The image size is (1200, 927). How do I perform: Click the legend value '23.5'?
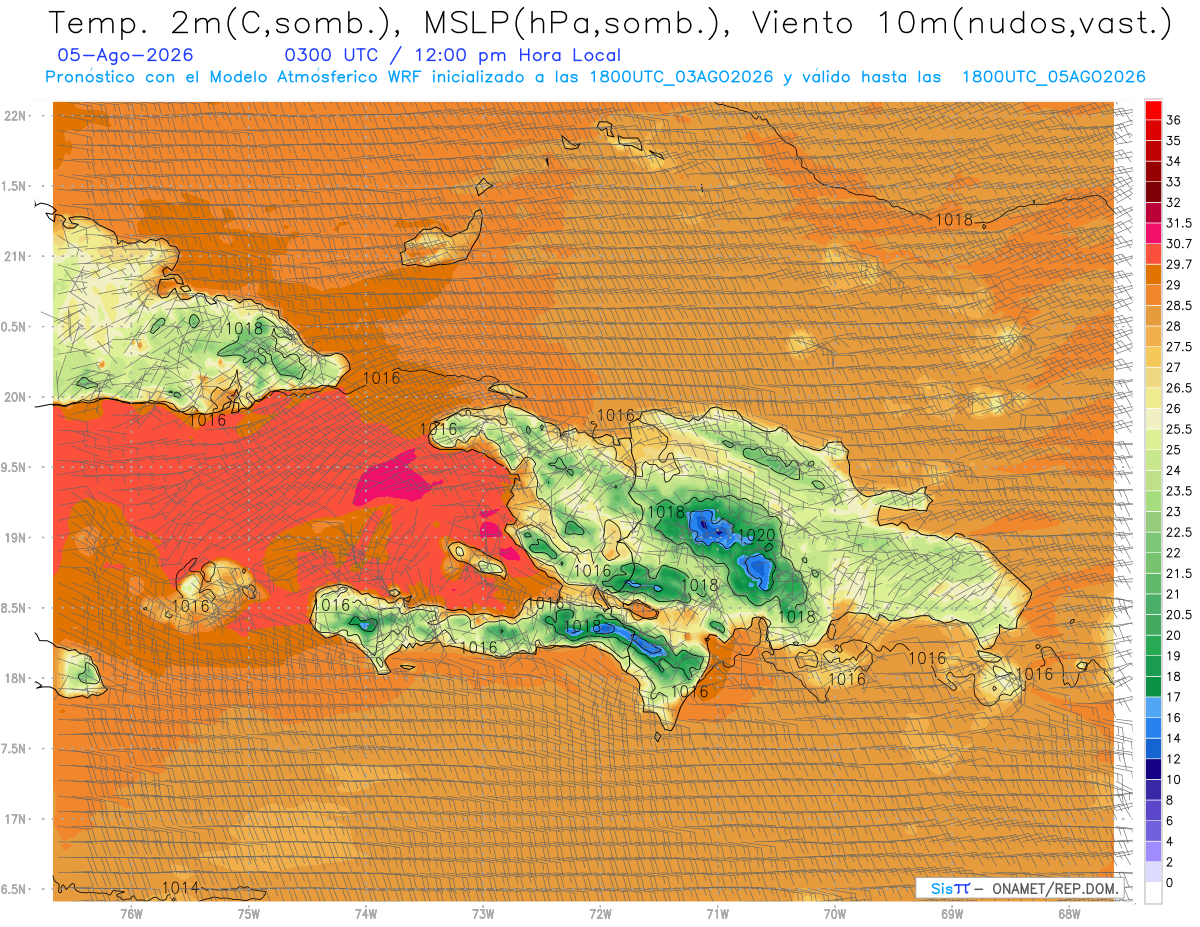pos(1179,490)
